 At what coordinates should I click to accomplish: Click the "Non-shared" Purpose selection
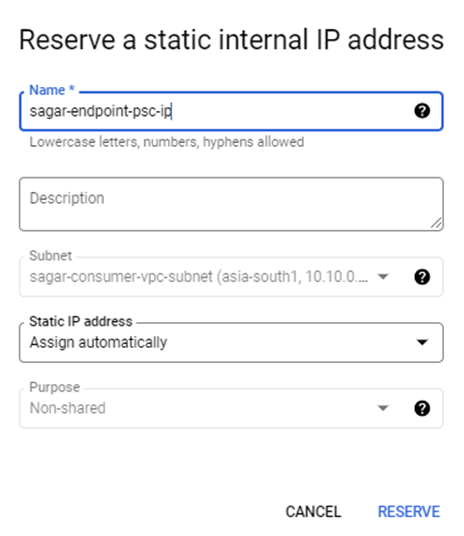click(x=67, y=408)
